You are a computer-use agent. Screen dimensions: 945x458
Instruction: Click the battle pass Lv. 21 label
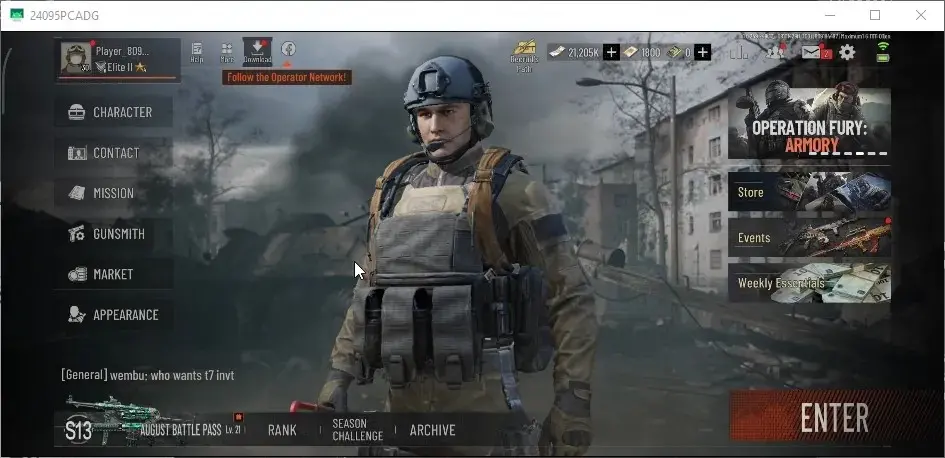point(234,430)
